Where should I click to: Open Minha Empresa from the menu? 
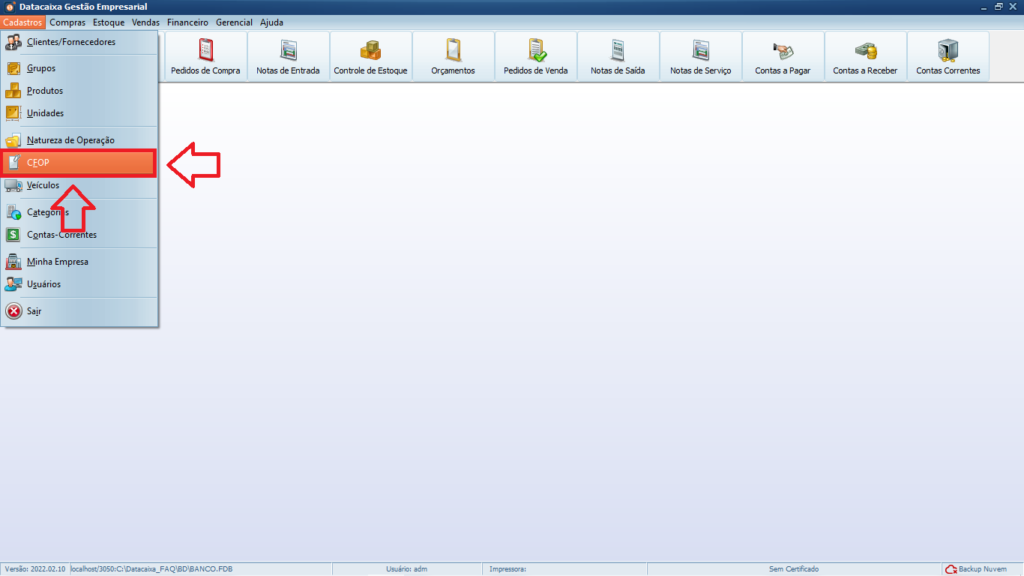(57, 262)
